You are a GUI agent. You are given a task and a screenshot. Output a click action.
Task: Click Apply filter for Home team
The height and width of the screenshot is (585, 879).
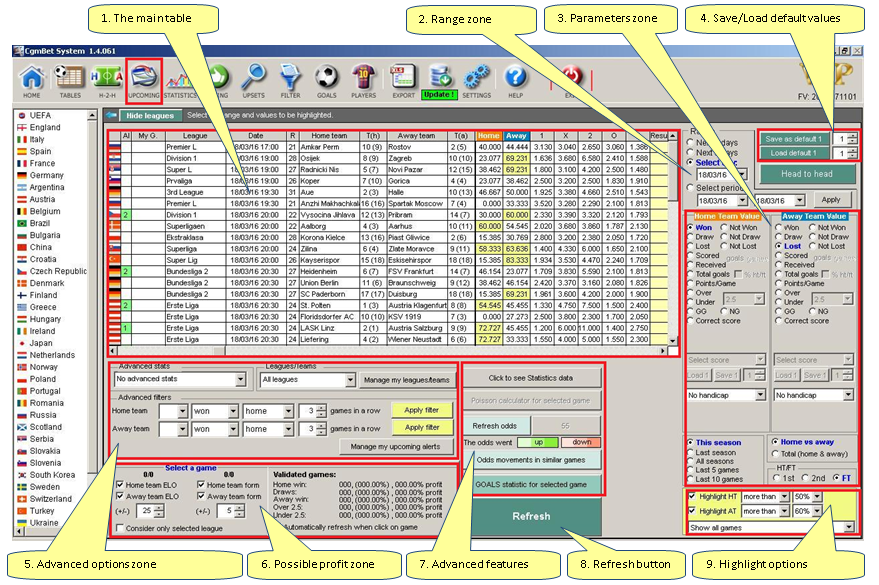pos(422,410)
